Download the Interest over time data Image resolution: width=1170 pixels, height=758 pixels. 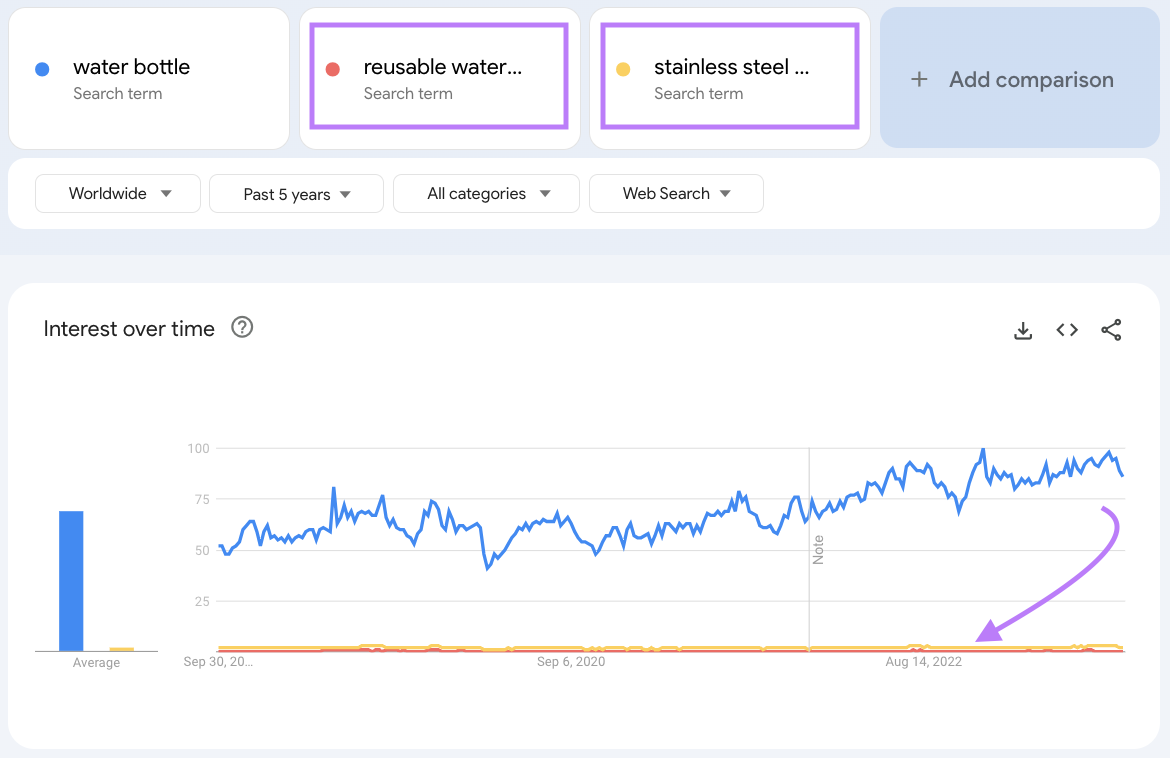(x=1023, y=329)
